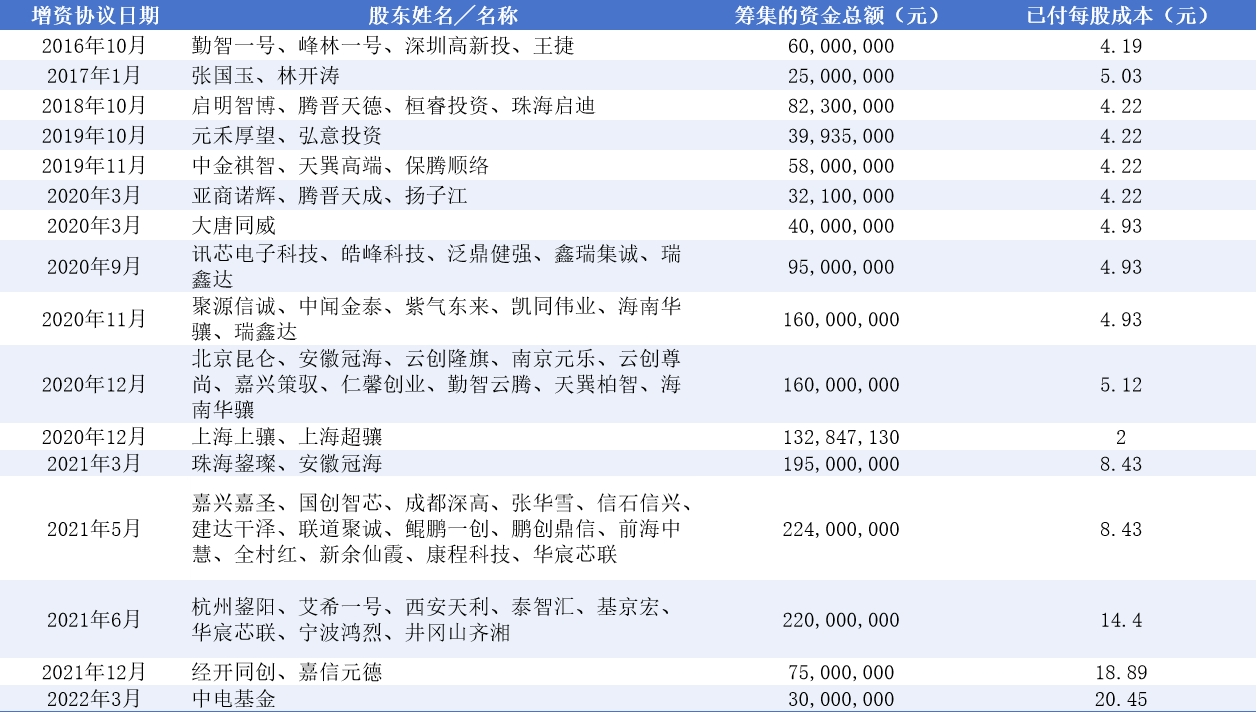The width and height of the screenshot is (1257, 713).
Task: Click shareholder cell starting with 杭州鋆阳
Action: [431, 620]
